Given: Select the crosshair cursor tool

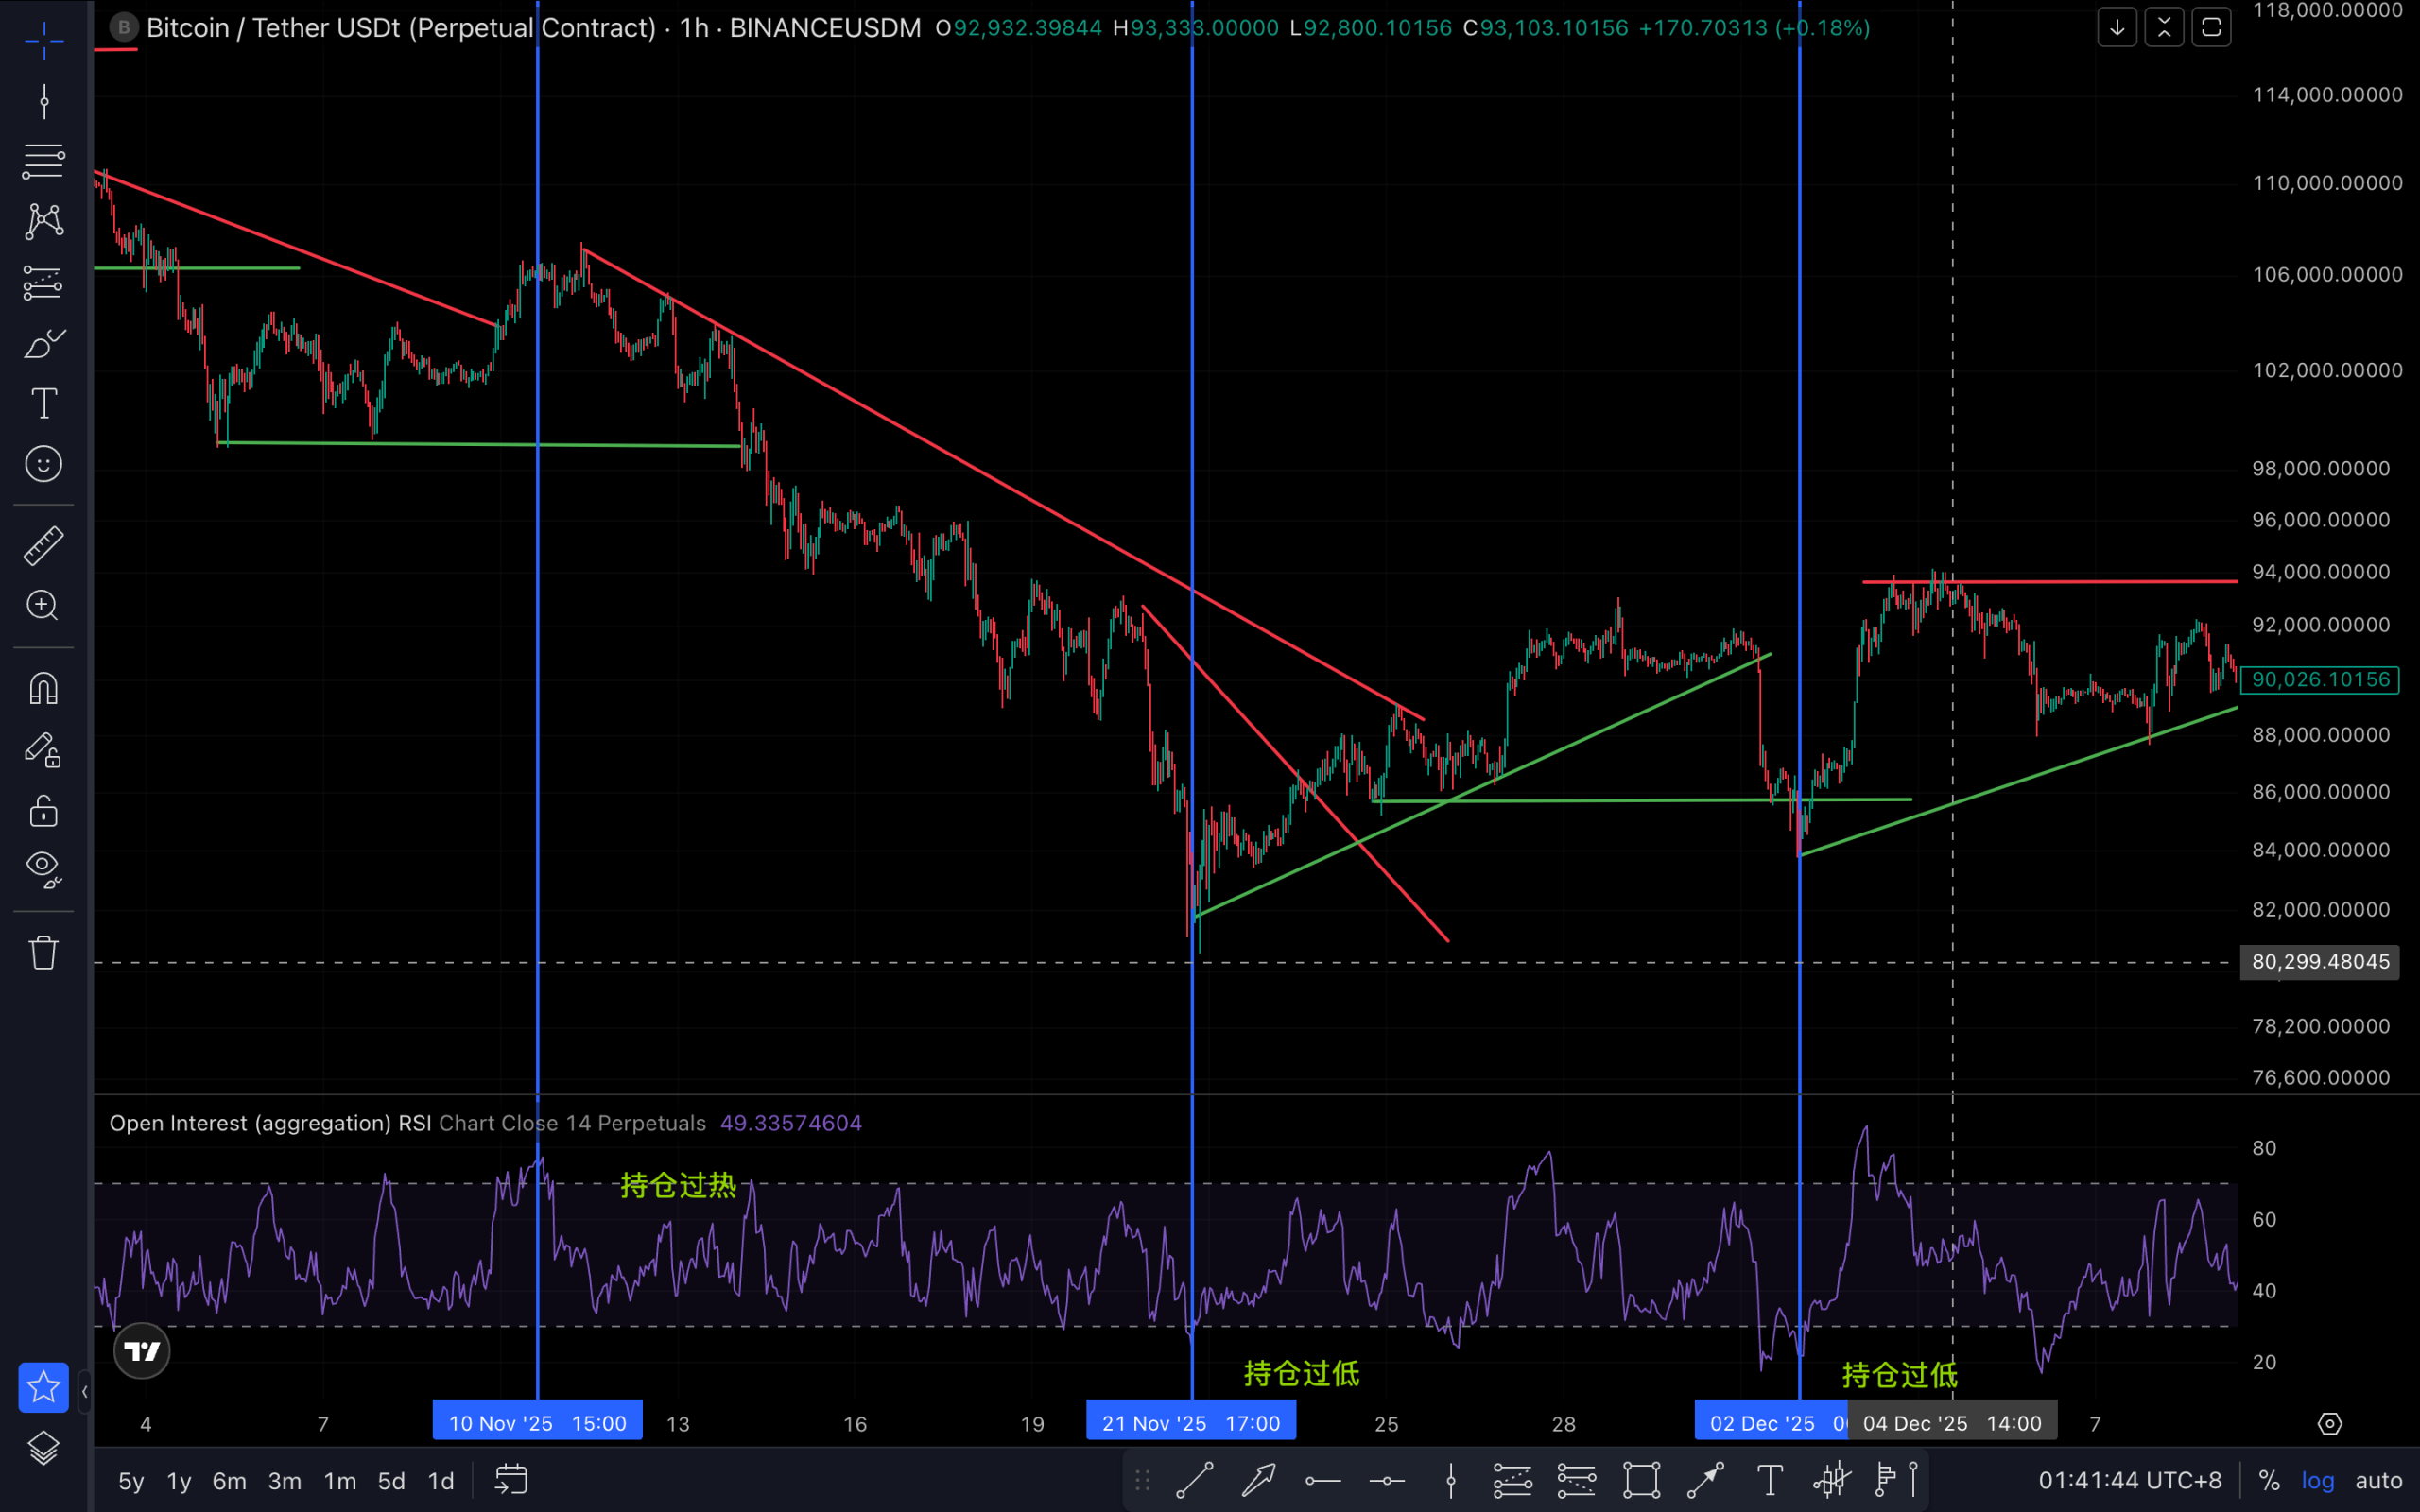Looking at the screenshot, I should click(43, 41).
